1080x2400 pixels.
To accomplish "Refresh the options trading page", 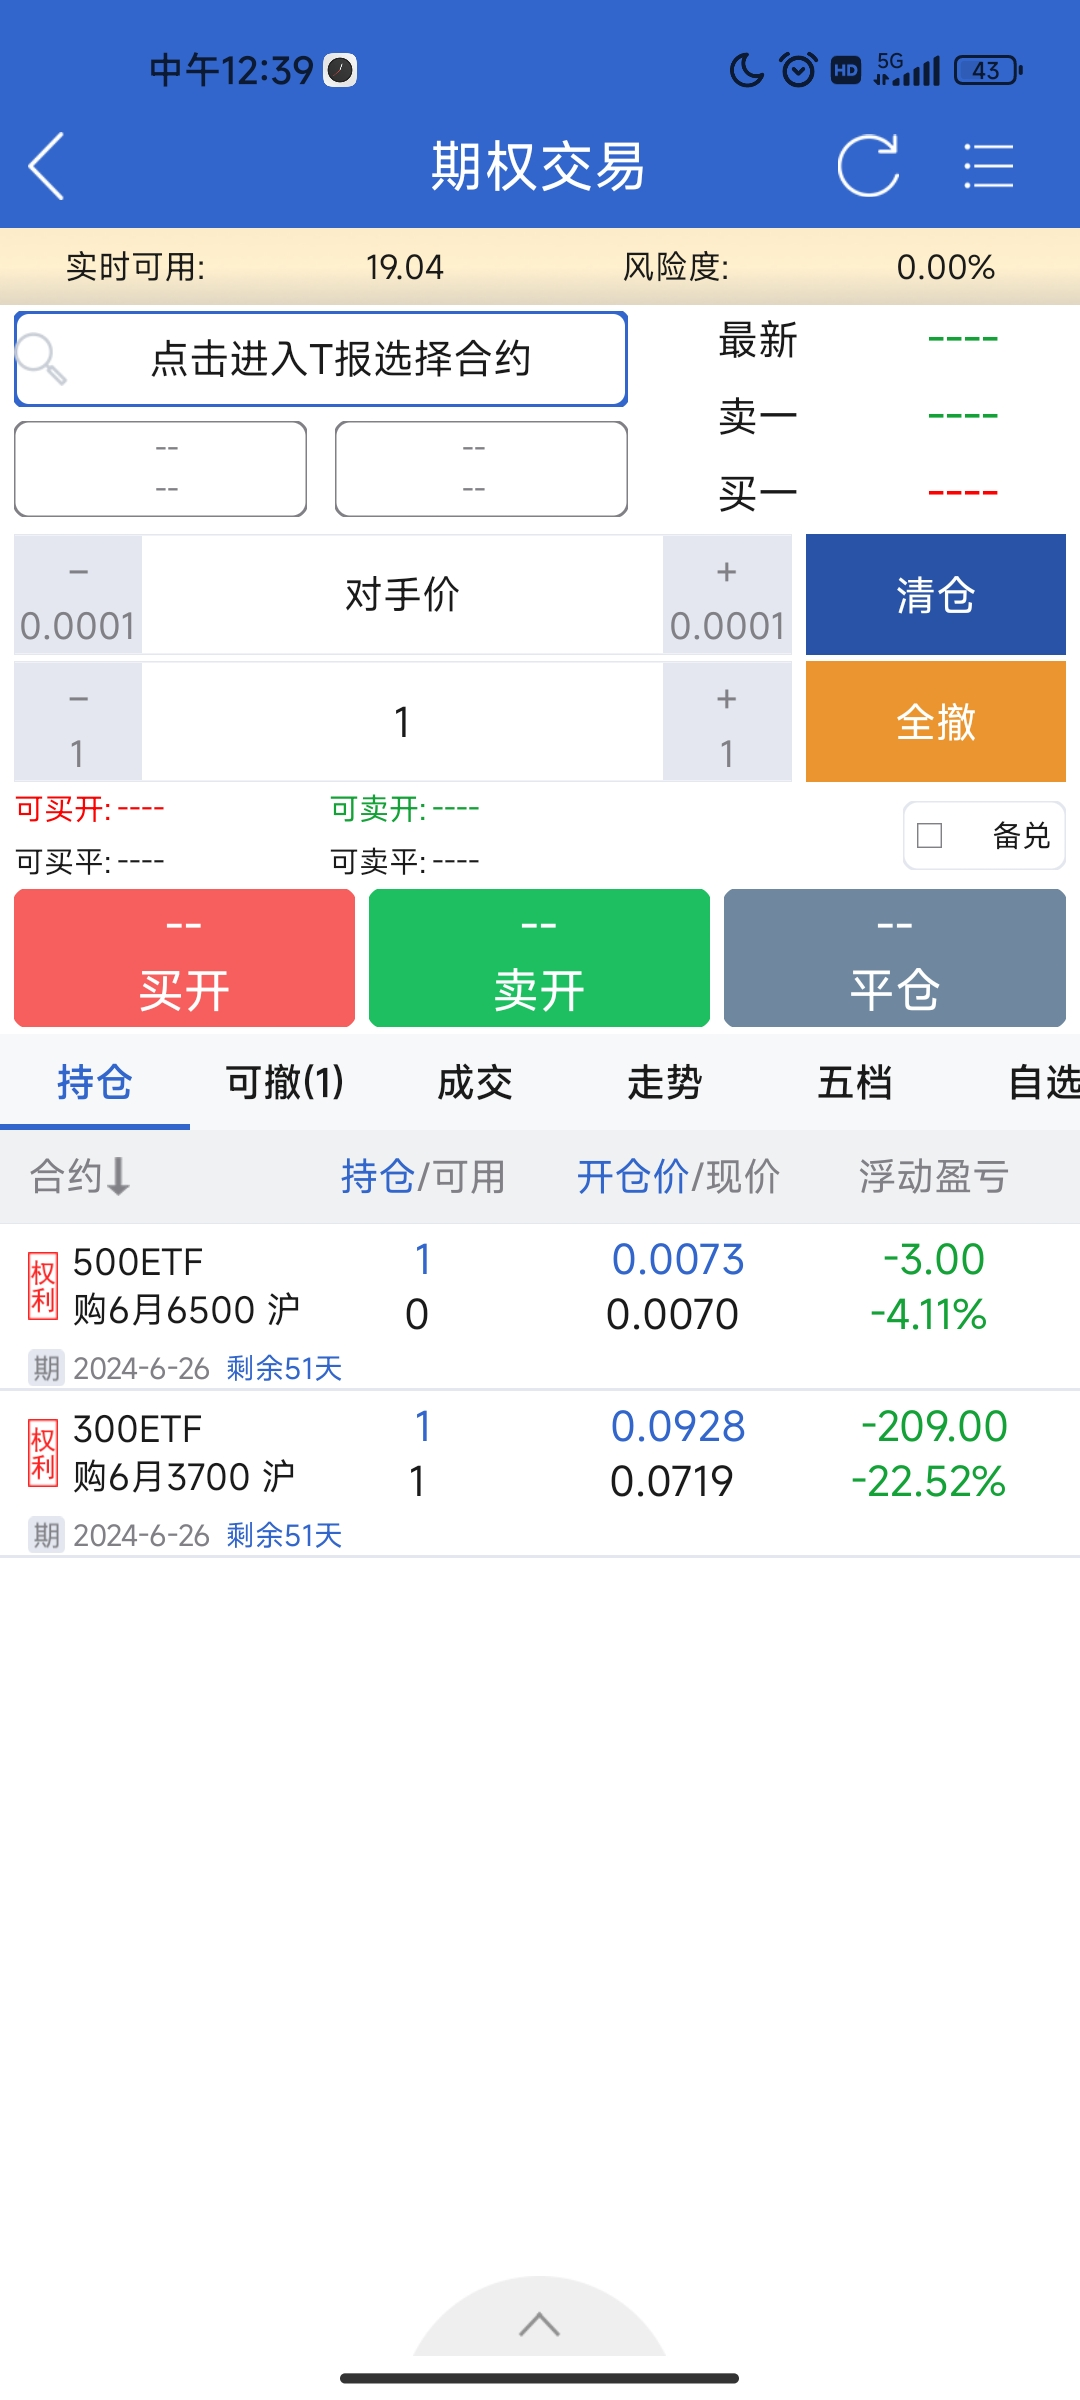I will (x=867, y=166).
